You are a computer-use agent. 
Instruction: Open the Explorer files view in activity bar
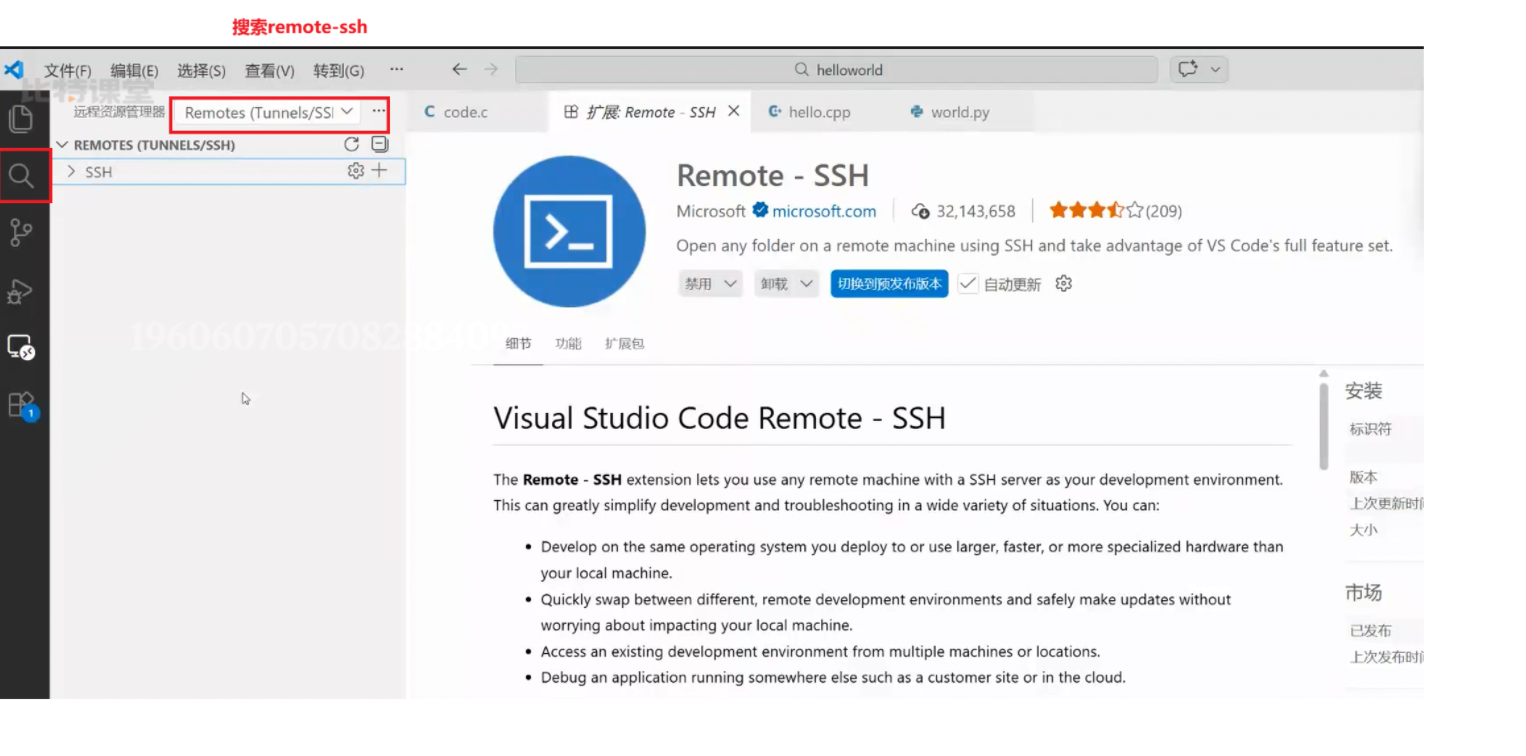point(21,119)
